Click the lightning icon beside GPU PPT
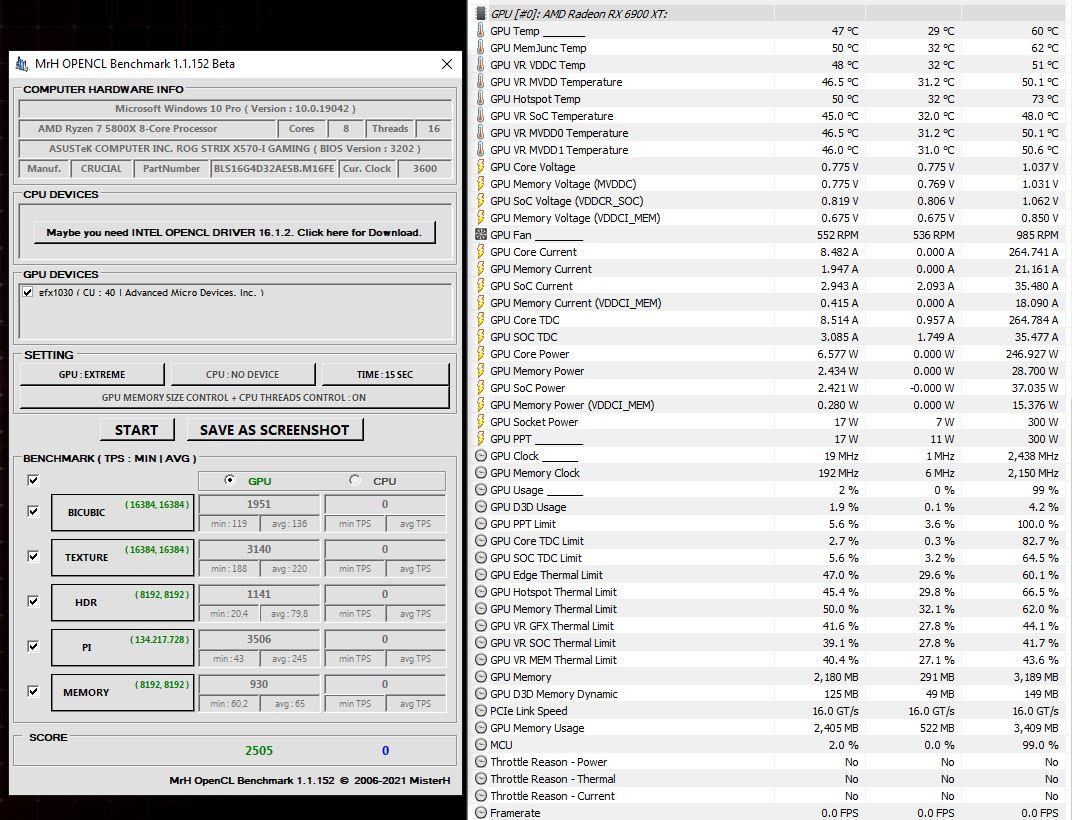This screenshot has width=1072, height=820. coord(481,438)
